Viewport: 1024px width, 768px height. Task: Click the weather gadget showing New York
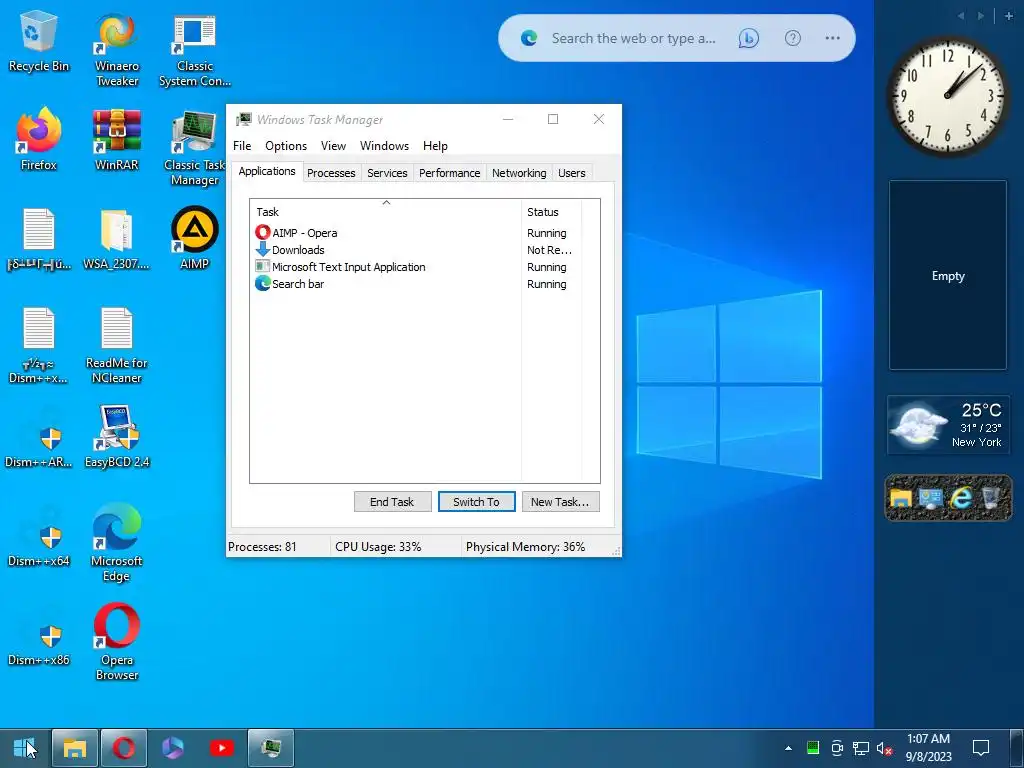click(948, 425)
